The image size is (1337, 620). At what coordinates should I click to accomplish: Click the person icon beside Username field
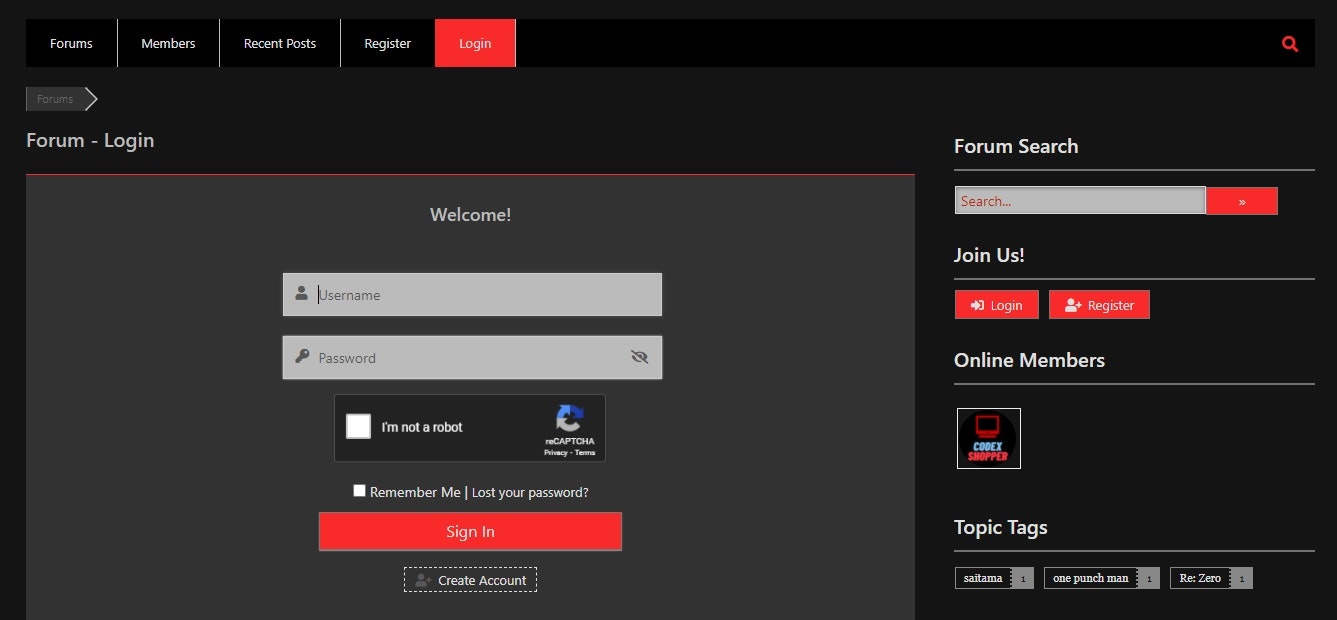(x=301, y=293)
